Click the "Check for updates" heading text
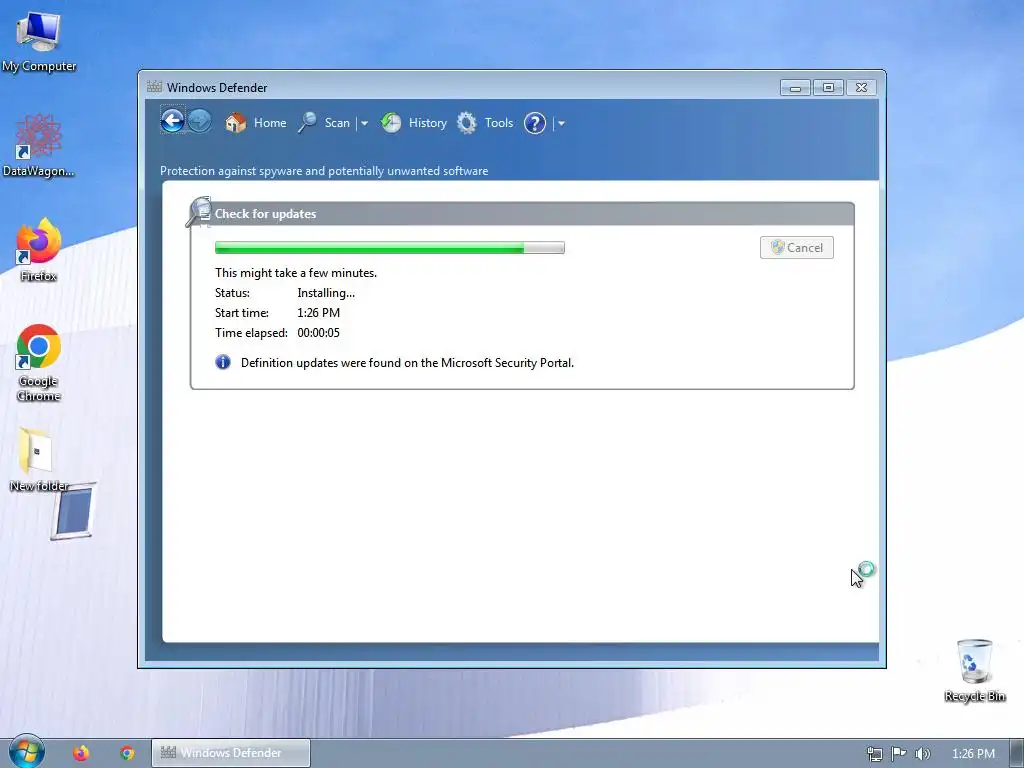 pyautogui.click(x=265, y=214)
